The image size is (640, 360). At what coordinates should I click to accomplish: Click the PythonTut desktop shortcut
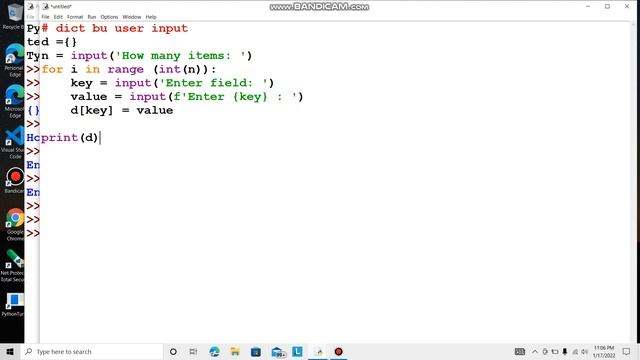point(13,304)
